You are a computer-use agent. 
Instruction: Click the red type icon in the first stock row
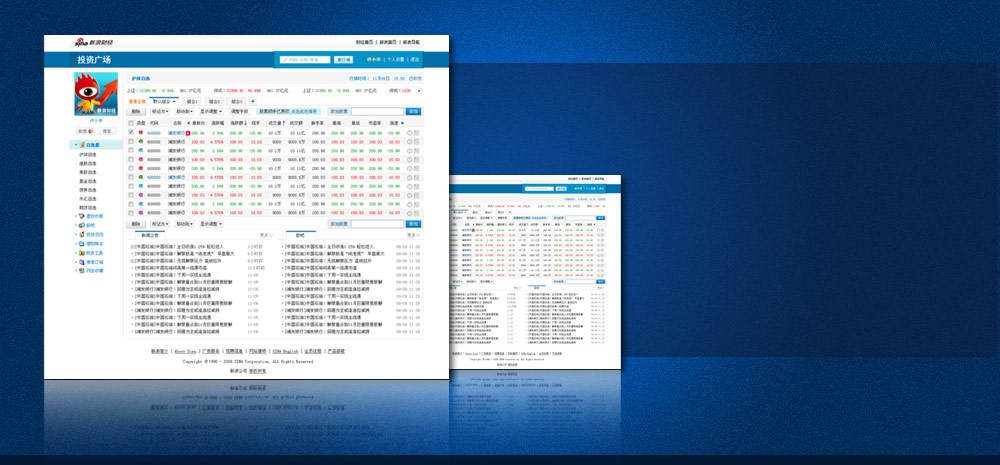coord(141,132)
